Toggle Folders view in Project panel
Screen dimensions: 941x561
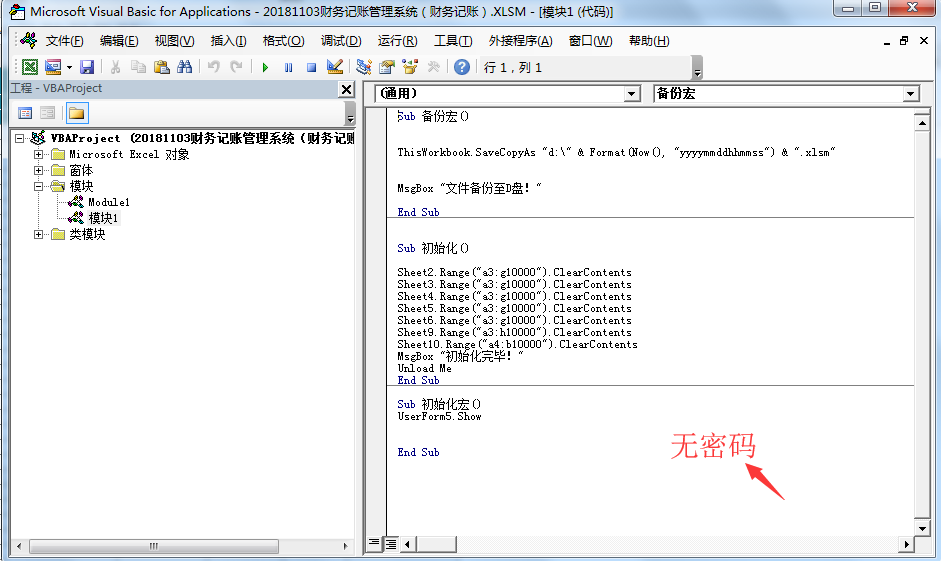click(76, 113)
